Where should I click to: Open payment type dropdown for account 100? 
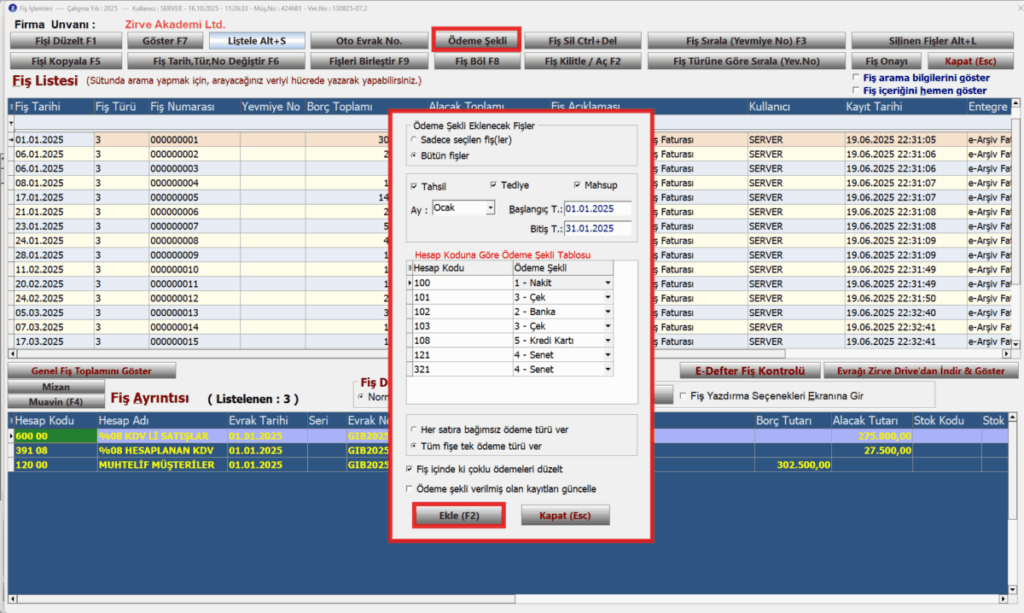(x=607, y=283)
